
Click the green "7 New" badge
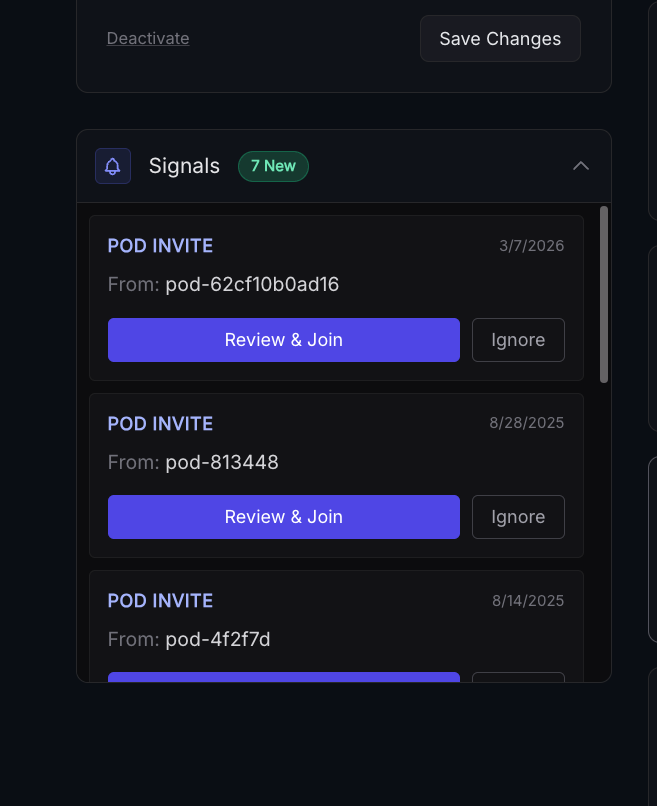[x=273, y=166]
